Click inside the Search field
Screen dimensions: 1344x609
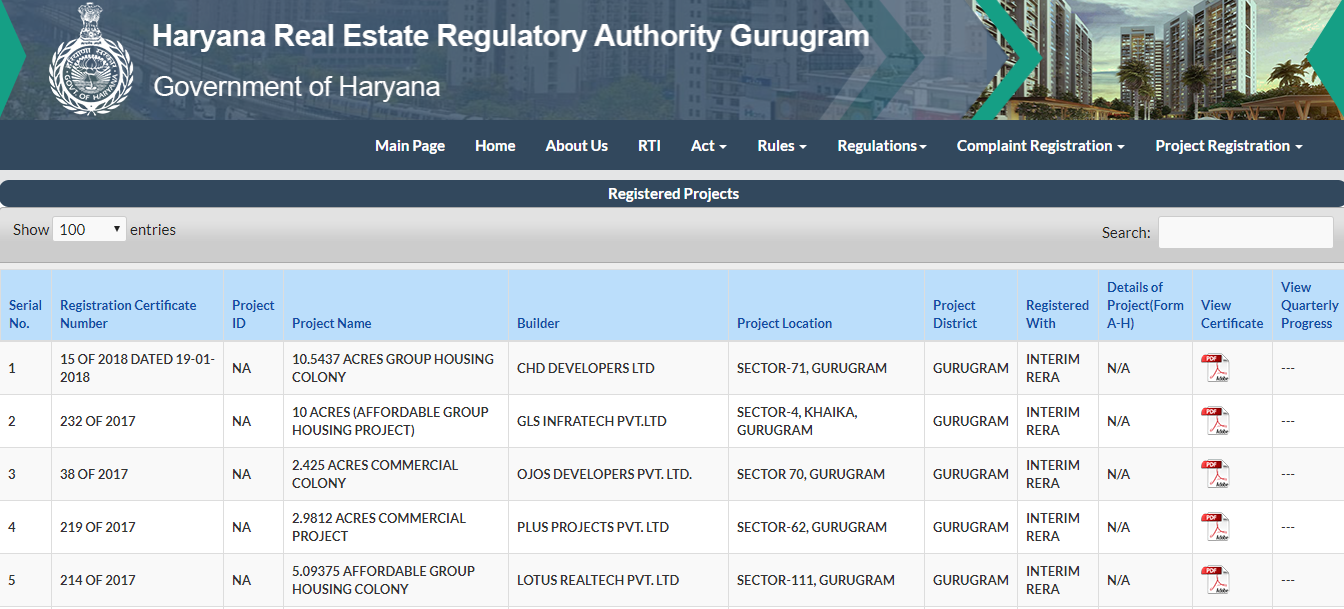click(x=1244, y=232)
